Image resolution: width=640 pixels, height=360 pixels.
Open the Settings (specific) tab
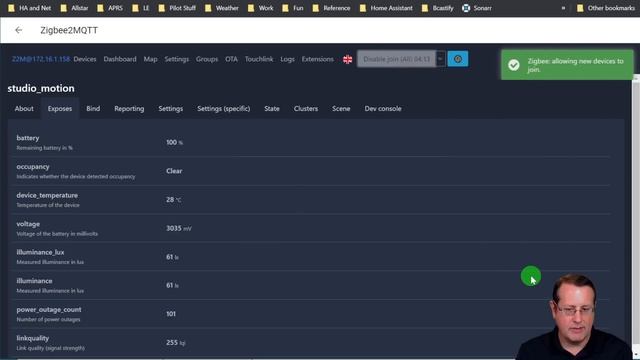224,109
